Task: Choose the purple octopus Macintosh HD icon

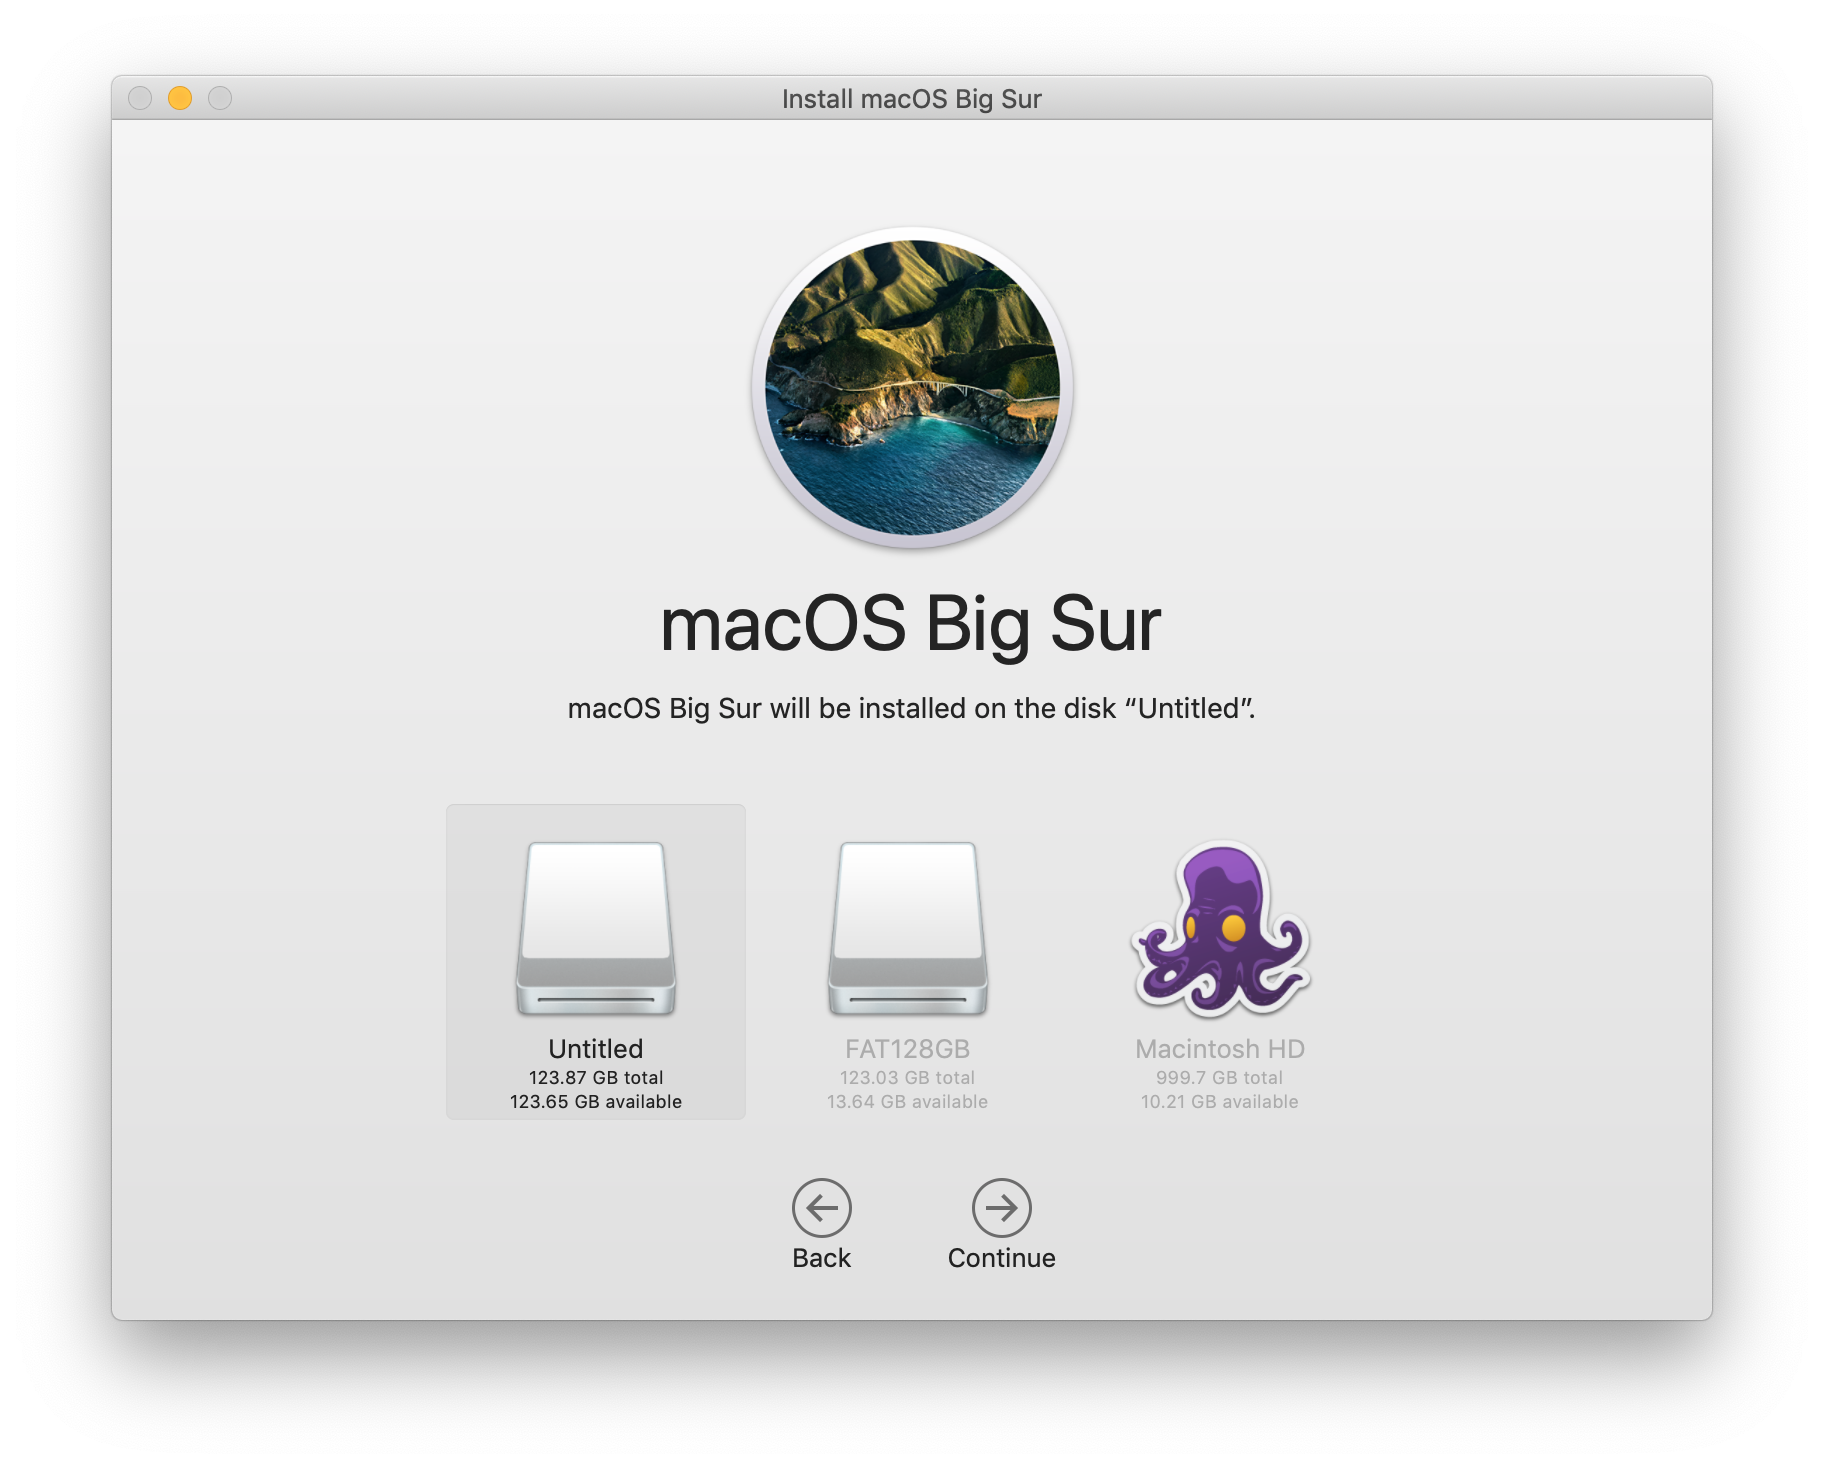Action: (x=1220, y=928)
